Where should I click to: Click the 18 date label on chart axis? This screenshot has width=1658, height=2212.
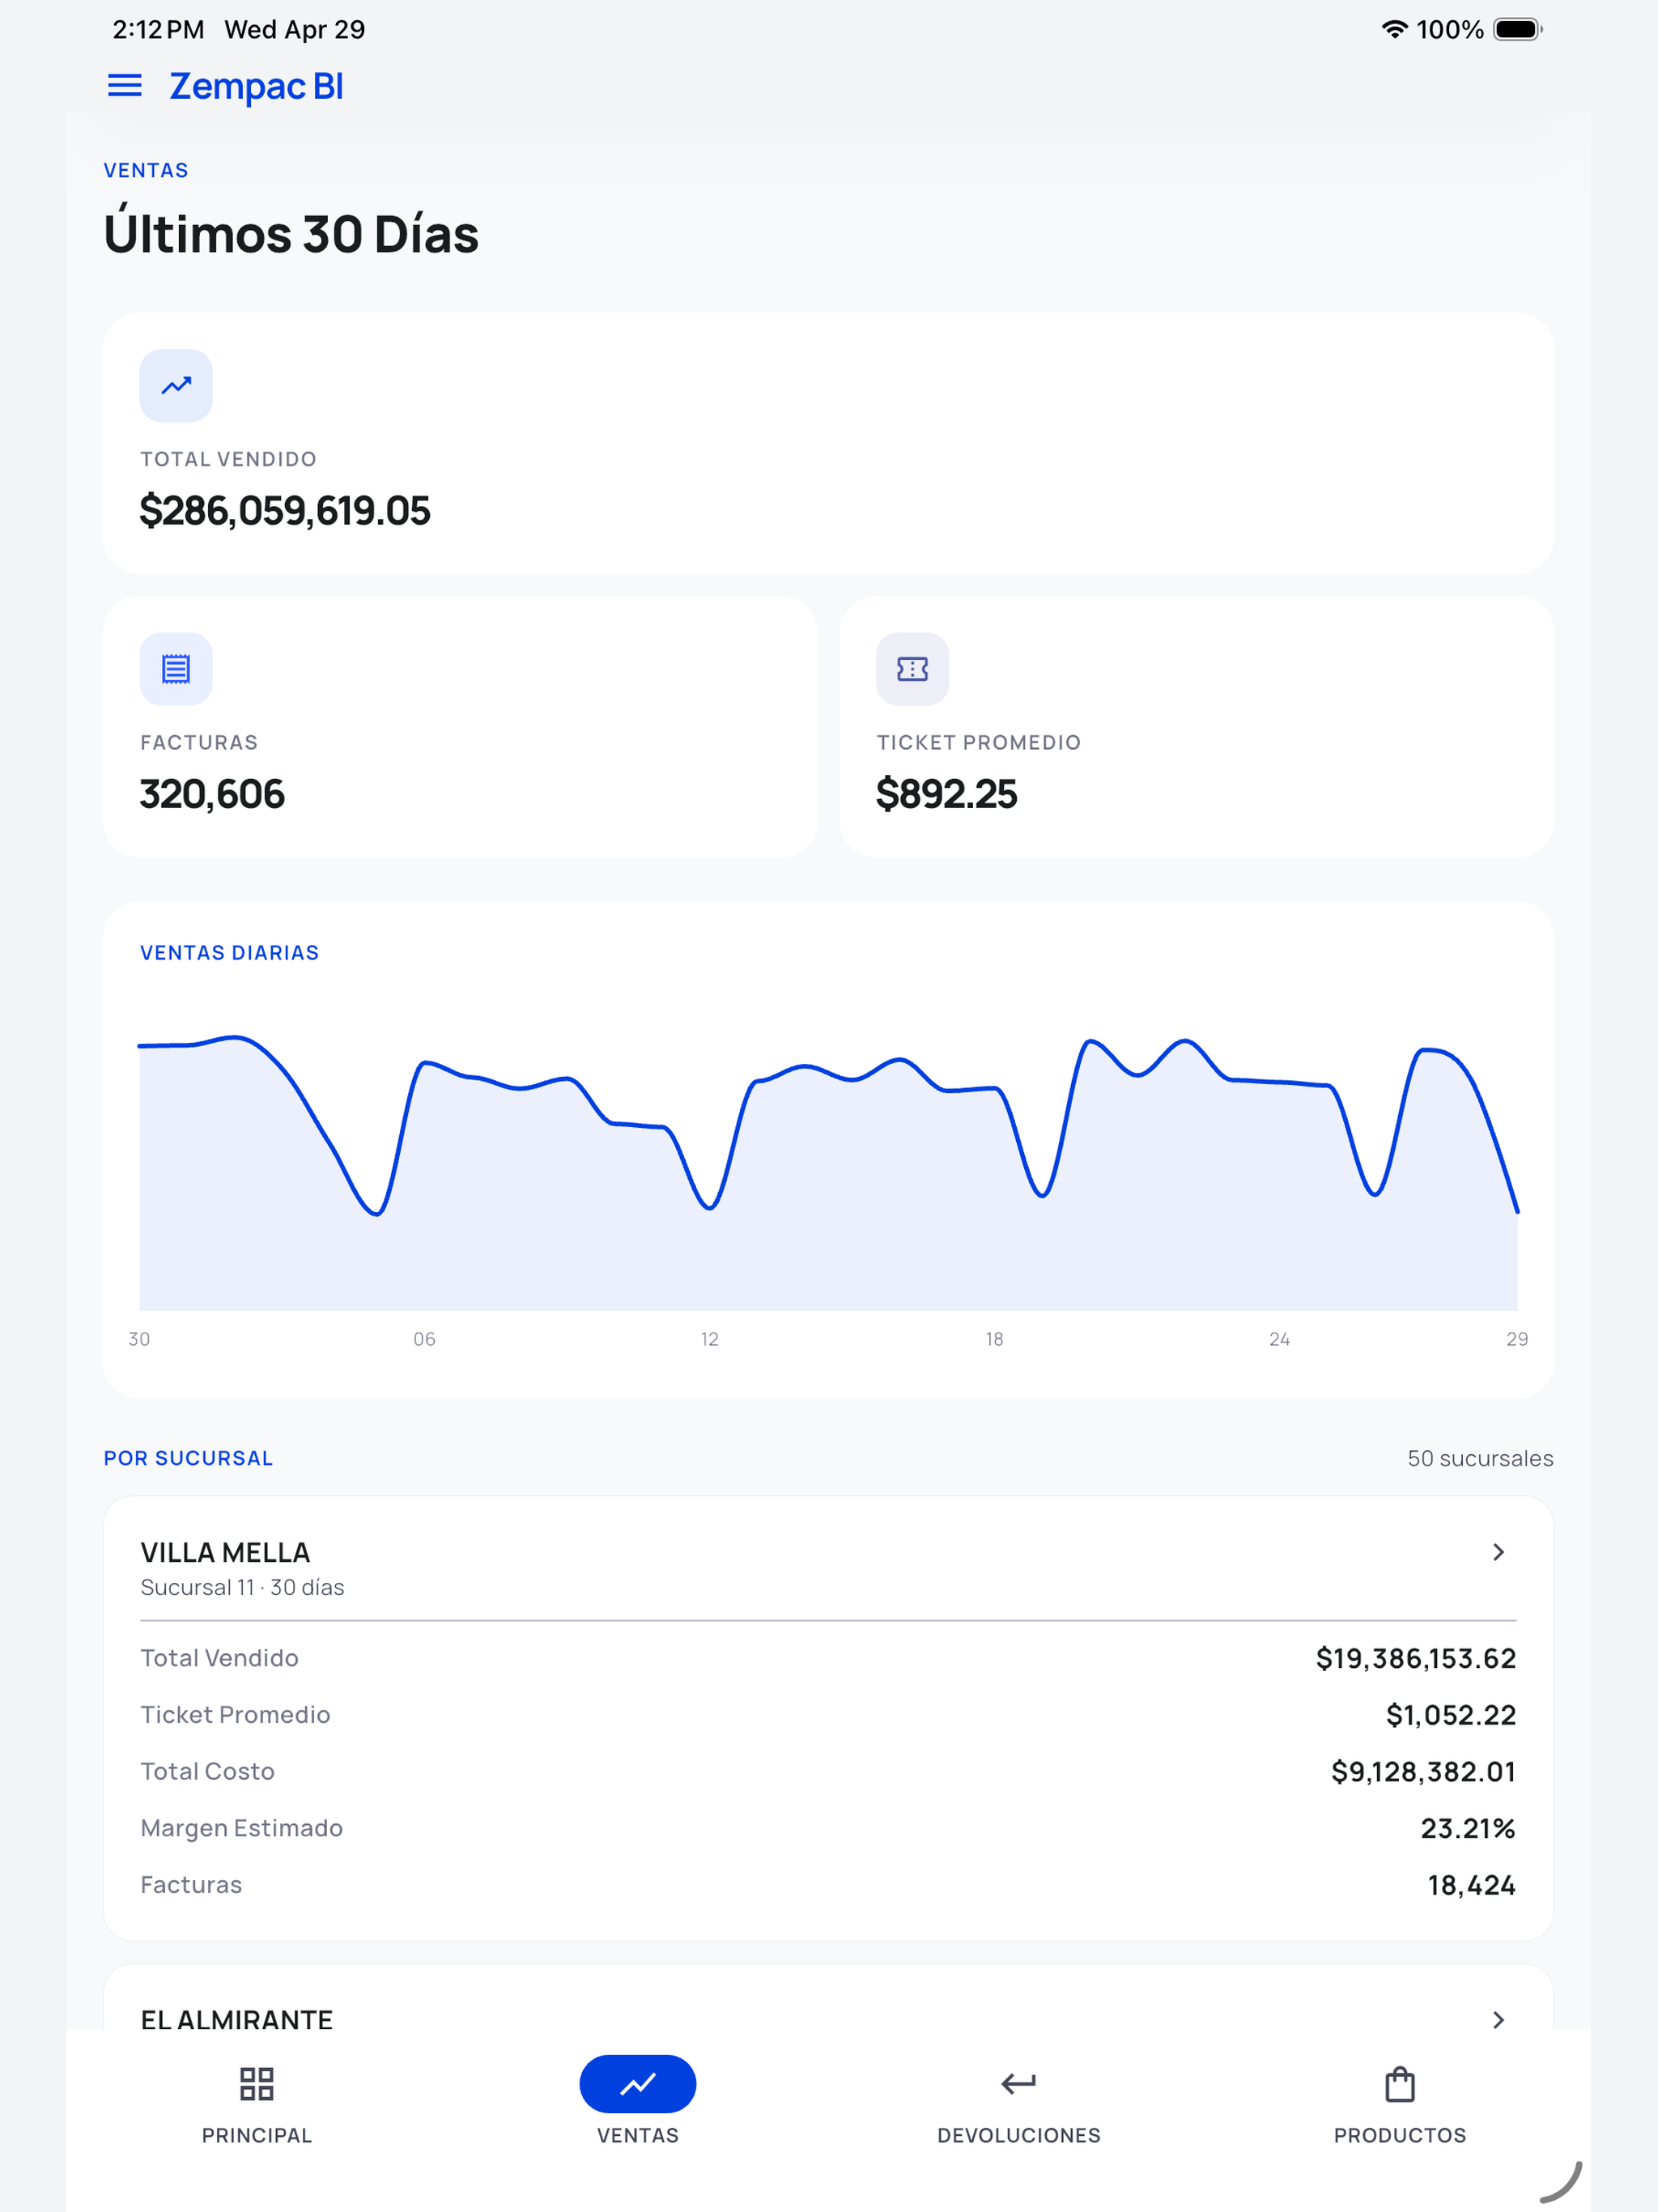[994, 1339]
